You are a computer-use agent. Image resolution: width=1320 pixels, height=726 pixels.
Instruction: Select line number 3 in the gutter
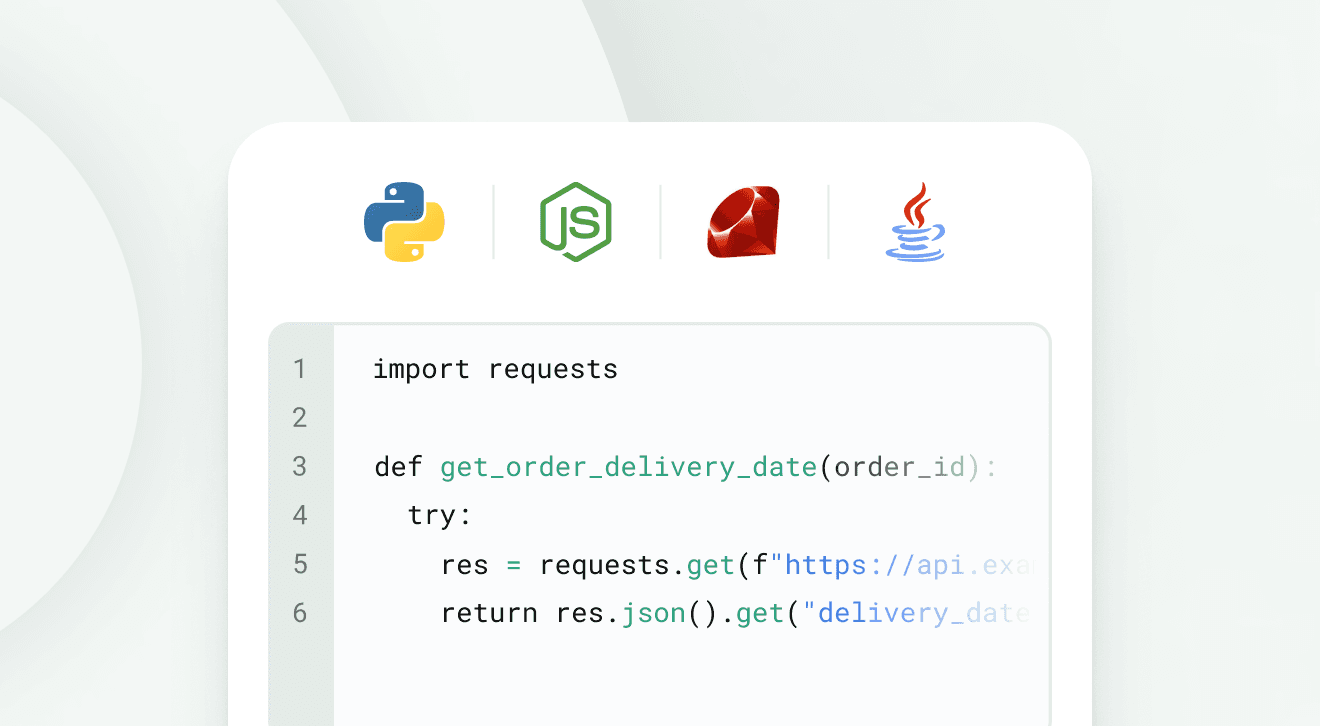point(300,466)
